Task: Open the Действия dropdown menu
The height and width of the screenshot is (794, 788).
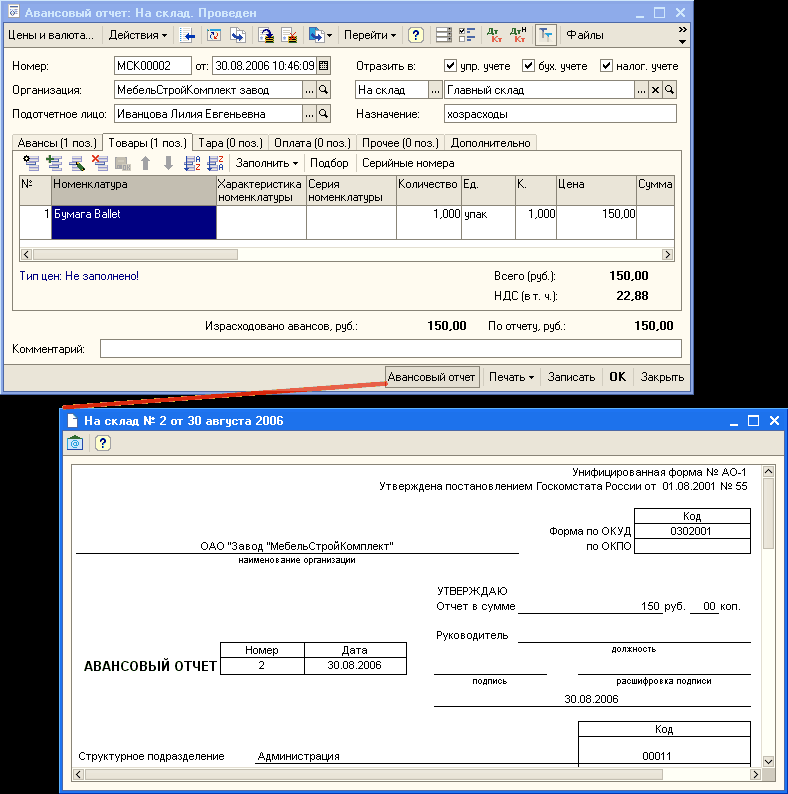Action: pyautogui.click(x=137, y=35)
